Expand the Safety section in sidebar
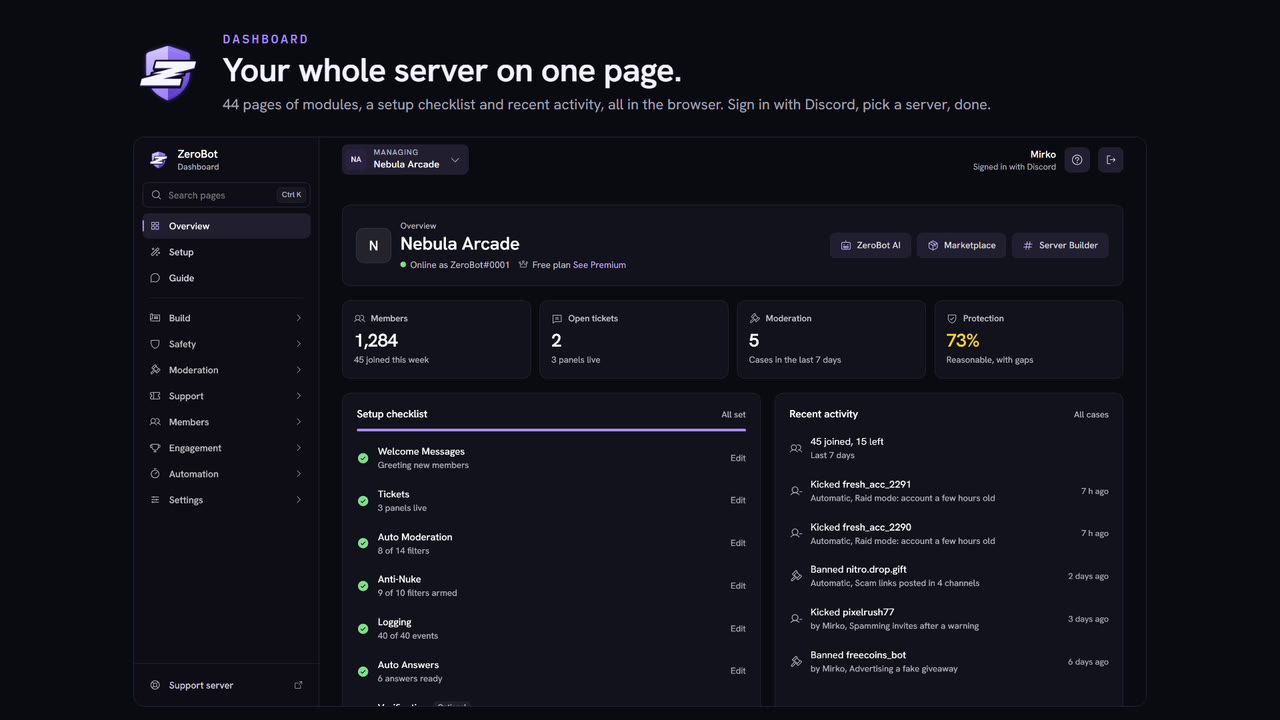This screenshot has width=1280, height=720. [226, 344]
